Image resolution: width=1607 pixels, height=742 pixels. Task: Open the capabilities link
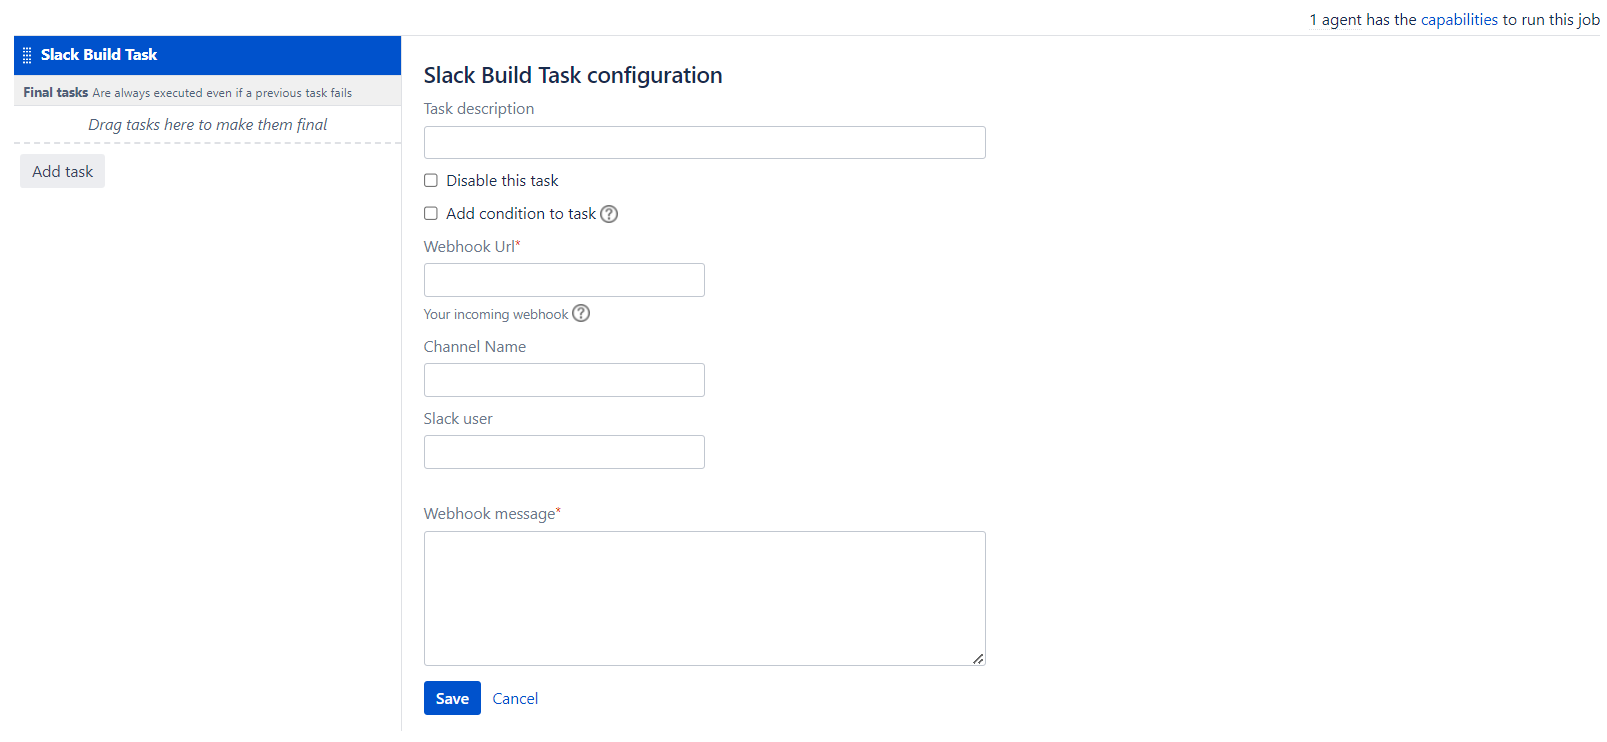(1459, 20)
